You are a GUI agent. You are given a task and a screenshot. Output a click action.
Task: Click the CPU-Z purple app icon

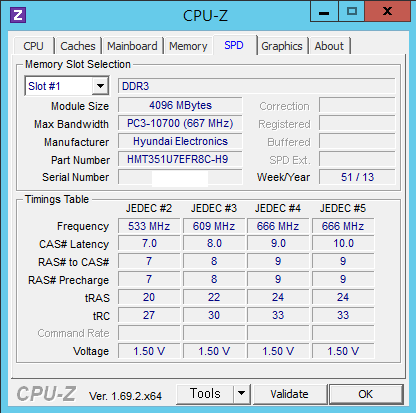click(18, 15)
